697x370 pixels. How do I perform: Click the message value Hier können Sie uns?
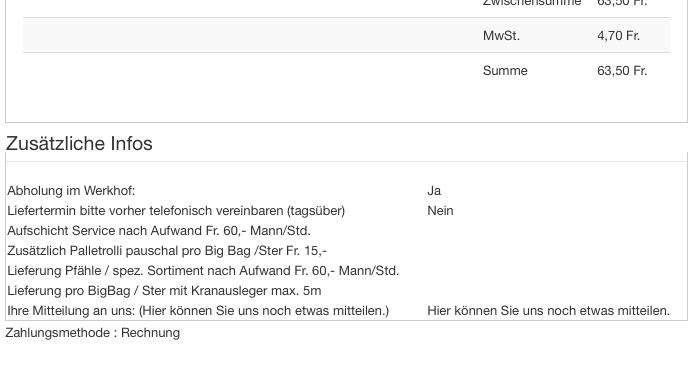click(x=549, y=311)
